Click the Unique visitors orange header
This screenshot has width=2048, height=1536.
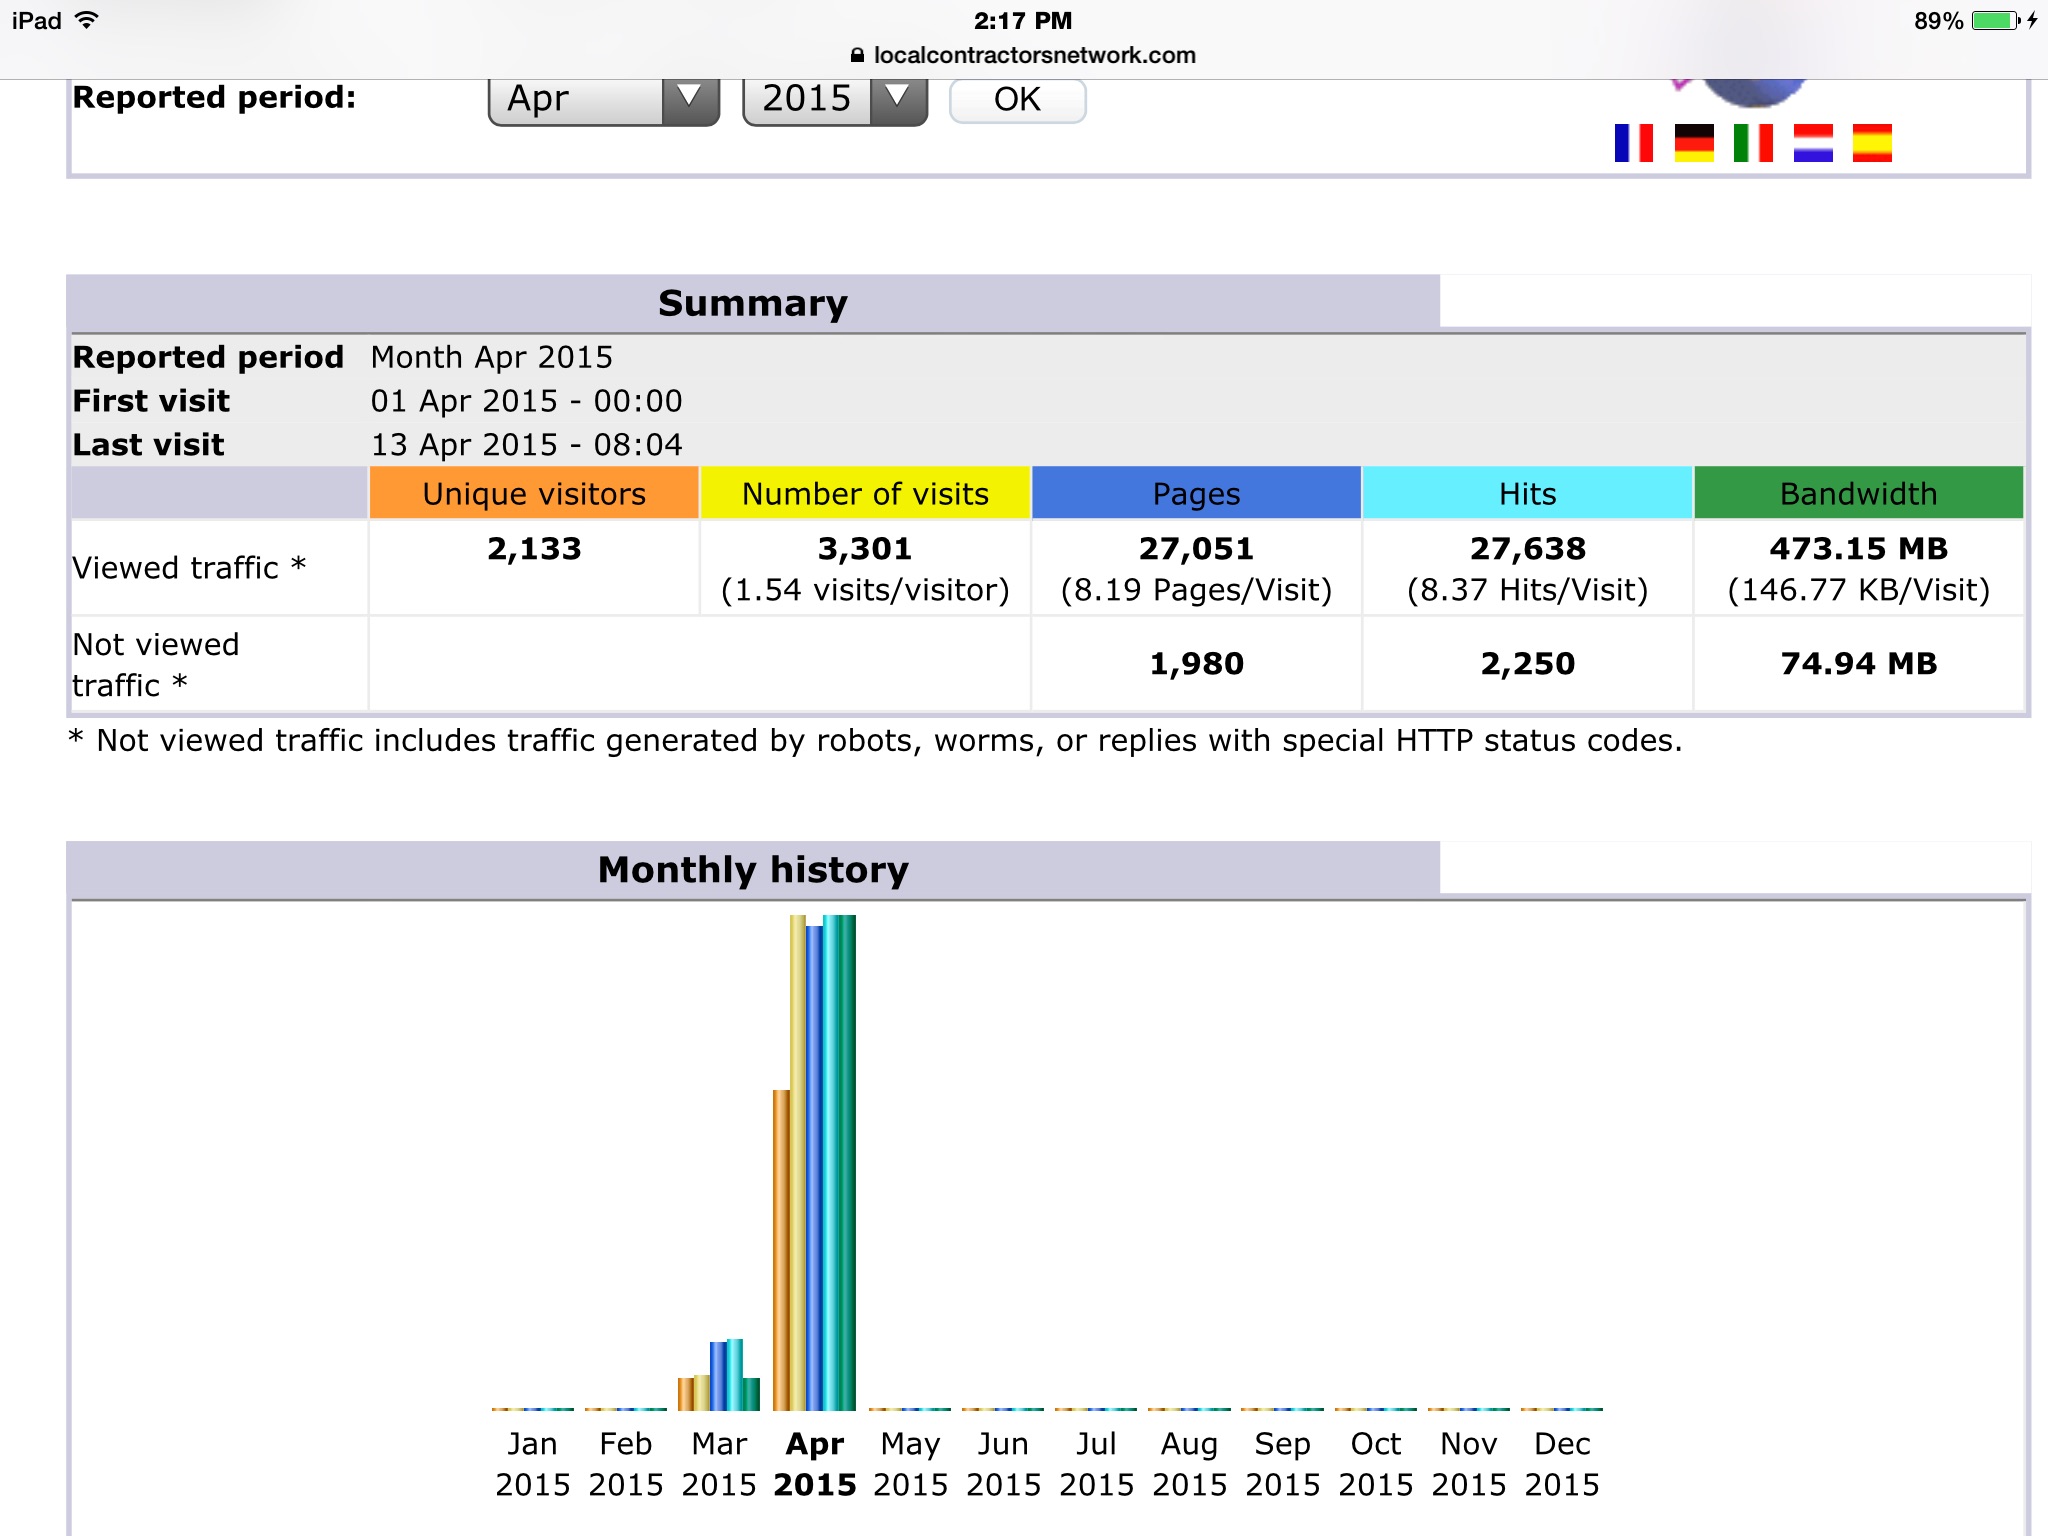point(534,494)
